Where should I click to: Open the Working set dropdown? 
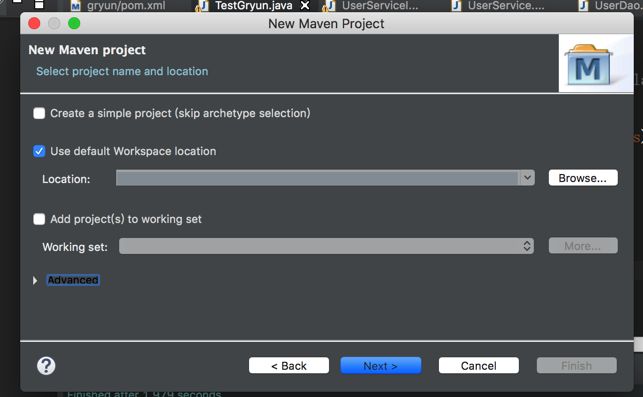[x=326, y=246]
